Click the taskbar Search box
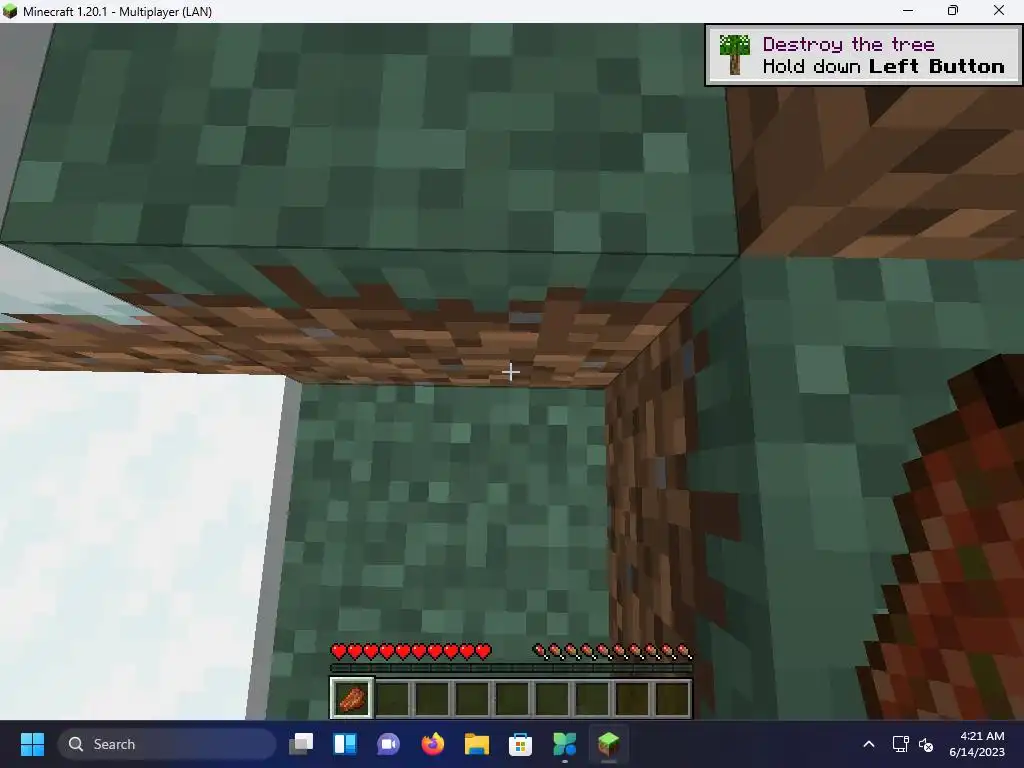Screen dimensions: 1024x768 167,744
